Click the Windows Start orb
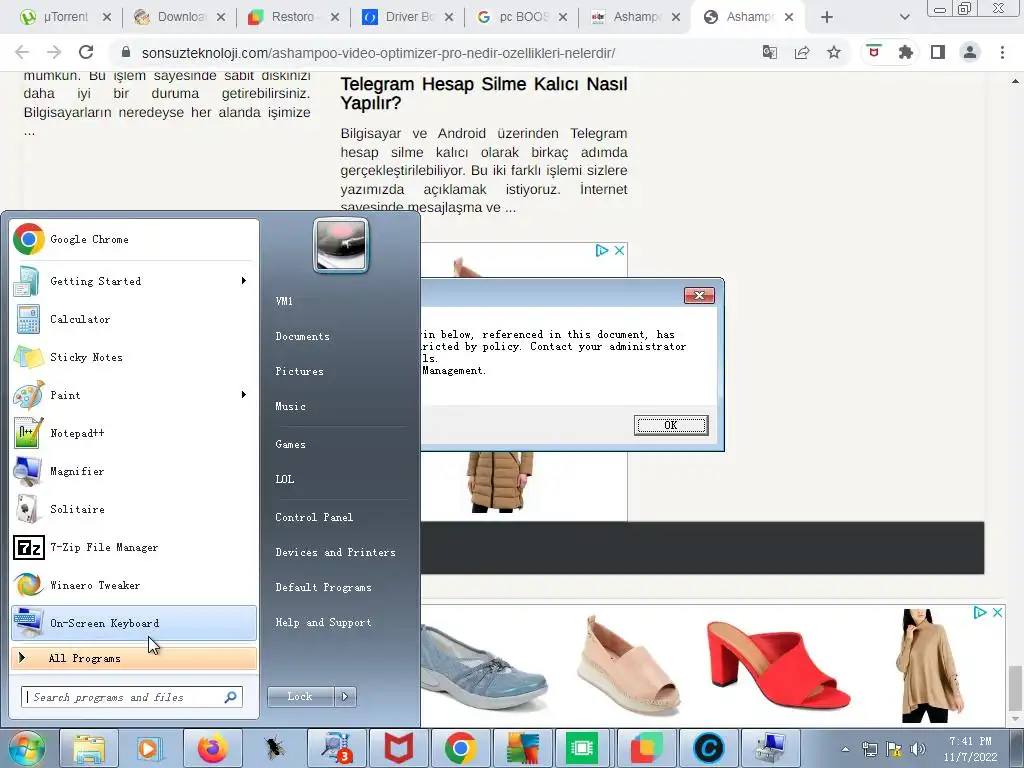The width and height of the screenshot is (1024, 768). tap(27, 748)
